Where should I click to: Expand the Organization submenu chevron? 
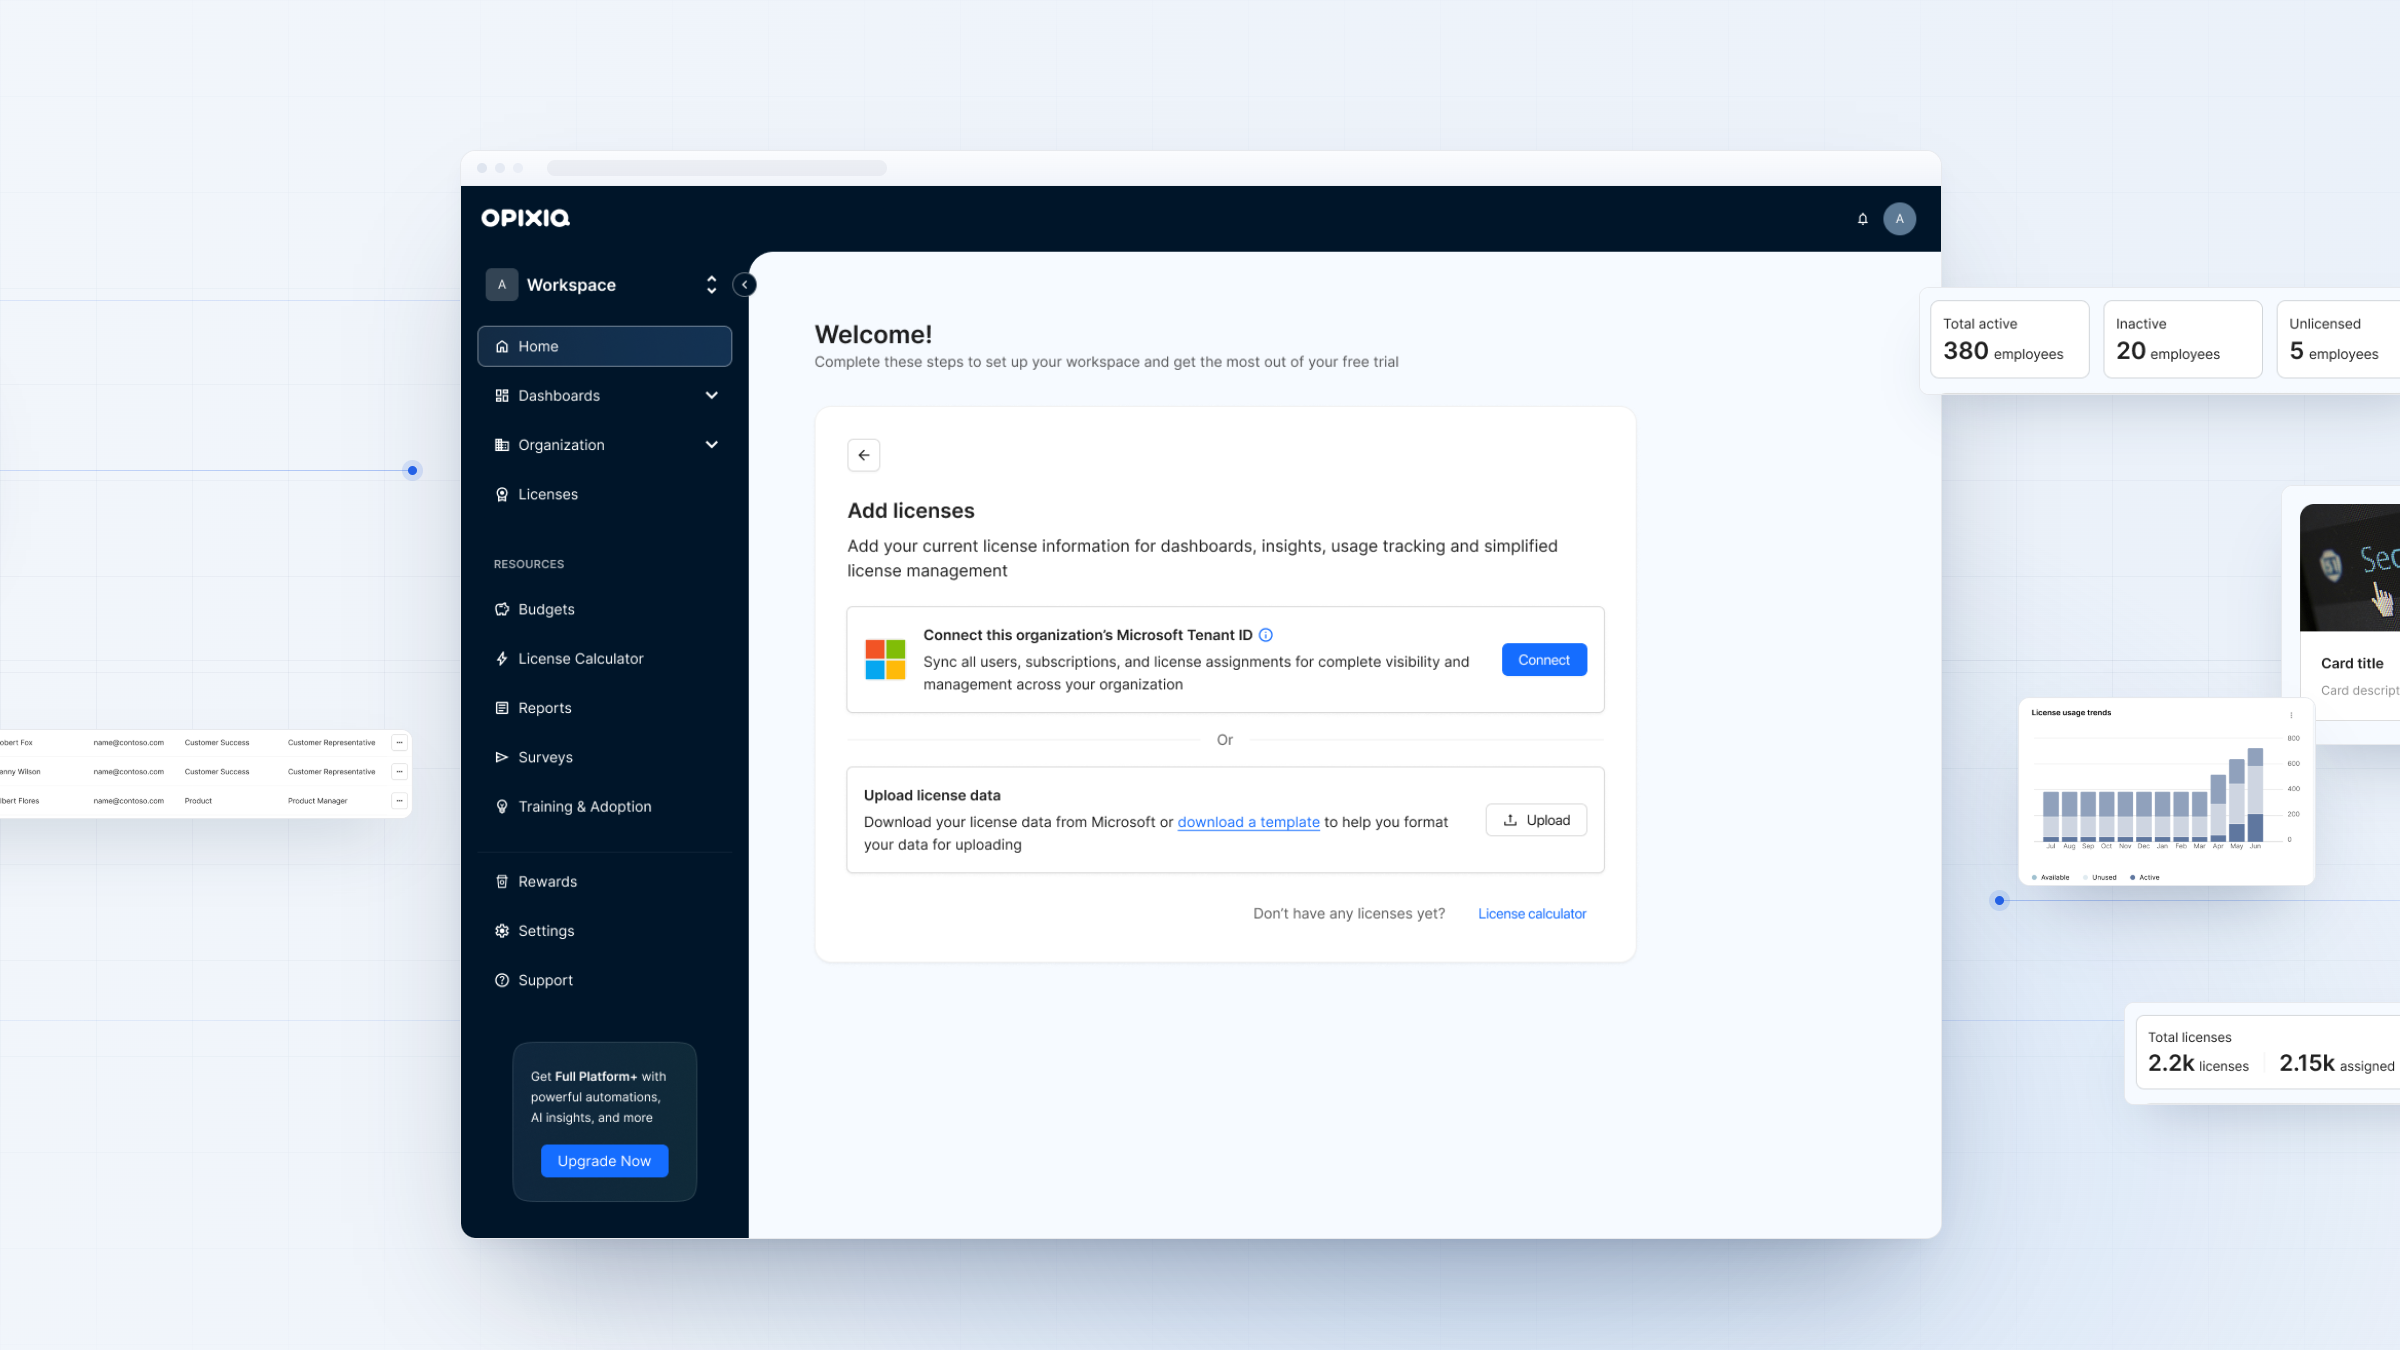[x=712, y=445]
